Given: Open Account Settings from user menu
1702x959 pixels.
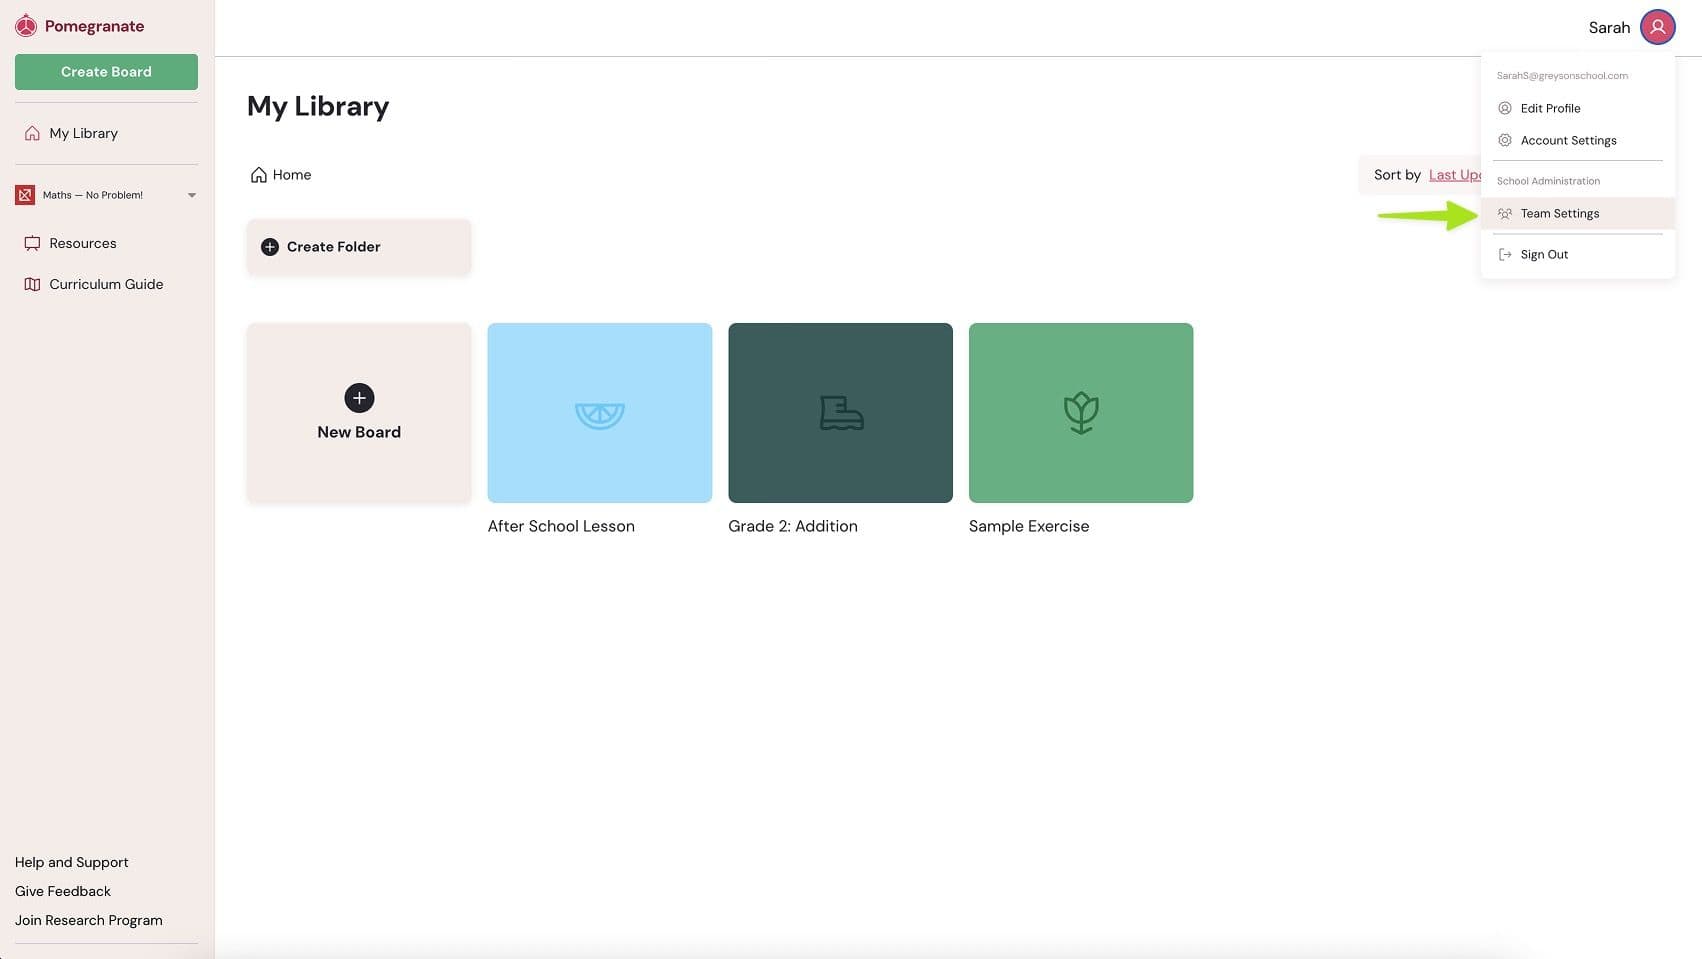Looking at the screenshot, I should [1567, 141].
